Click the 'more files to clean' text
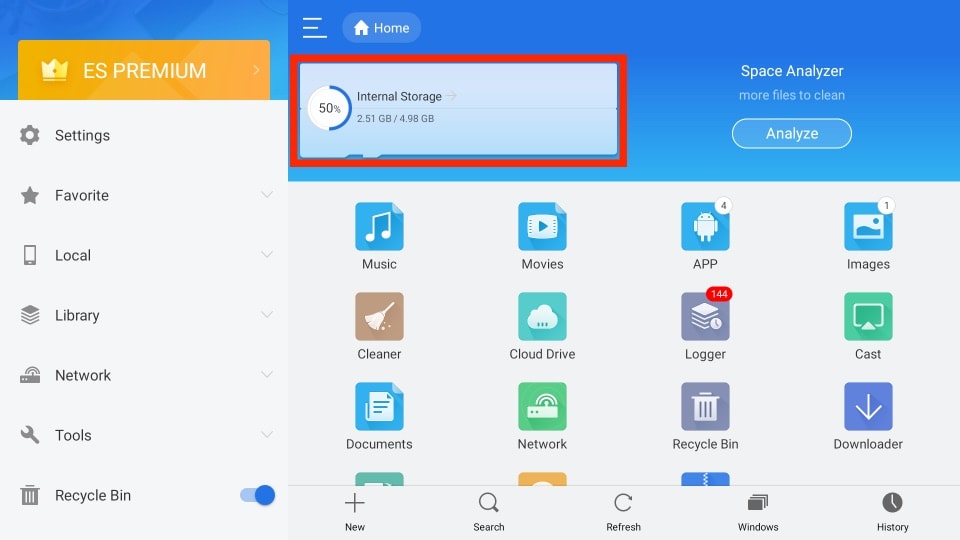The width and height of the screenshot is (960, 540). point(792,96)
